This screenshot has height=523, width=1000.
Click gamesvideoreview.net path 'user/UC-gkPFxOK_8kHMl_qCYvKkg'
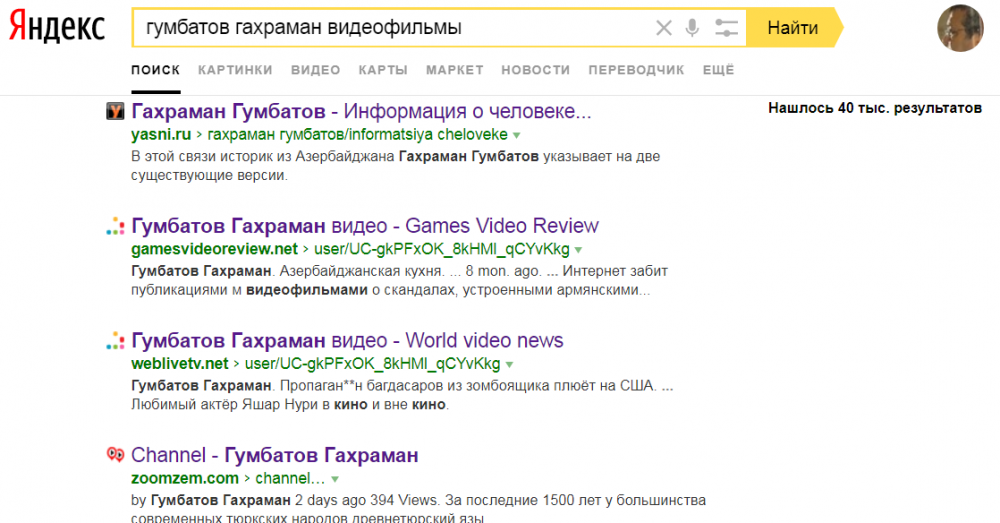tap(442, 249)
